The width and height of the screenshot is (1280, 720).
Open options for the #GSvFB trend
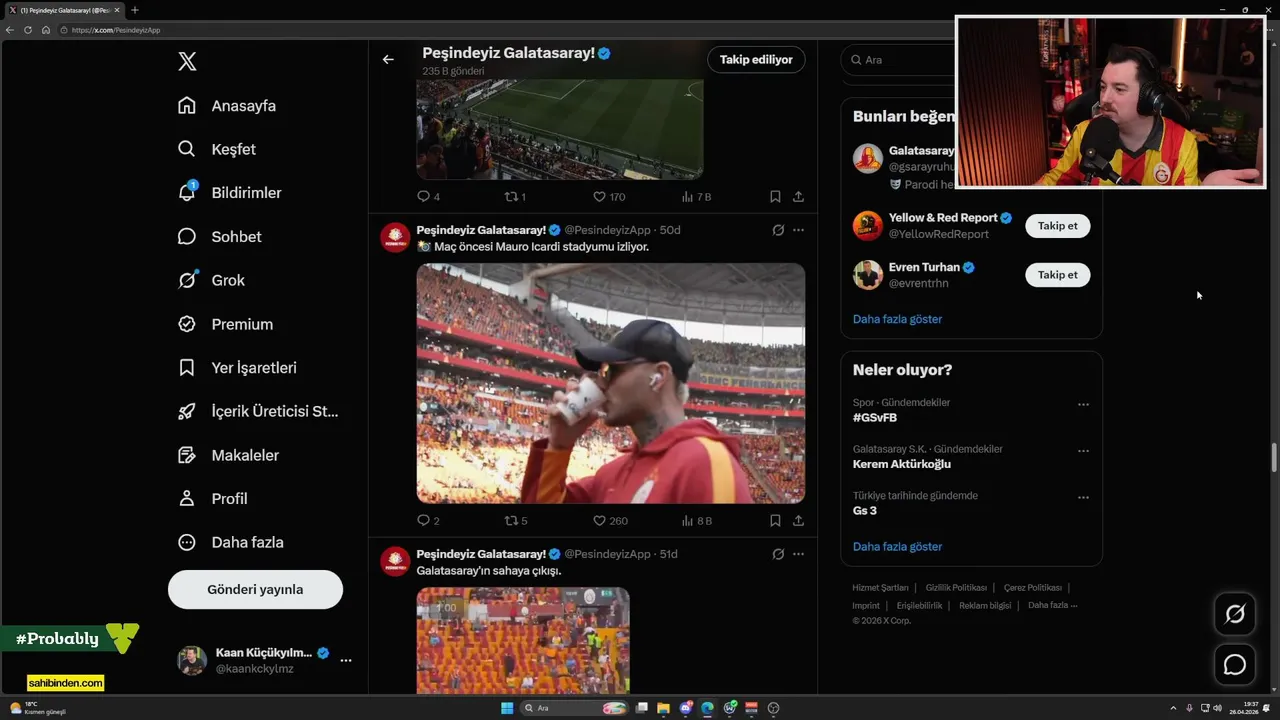[x=1083, y=405]
